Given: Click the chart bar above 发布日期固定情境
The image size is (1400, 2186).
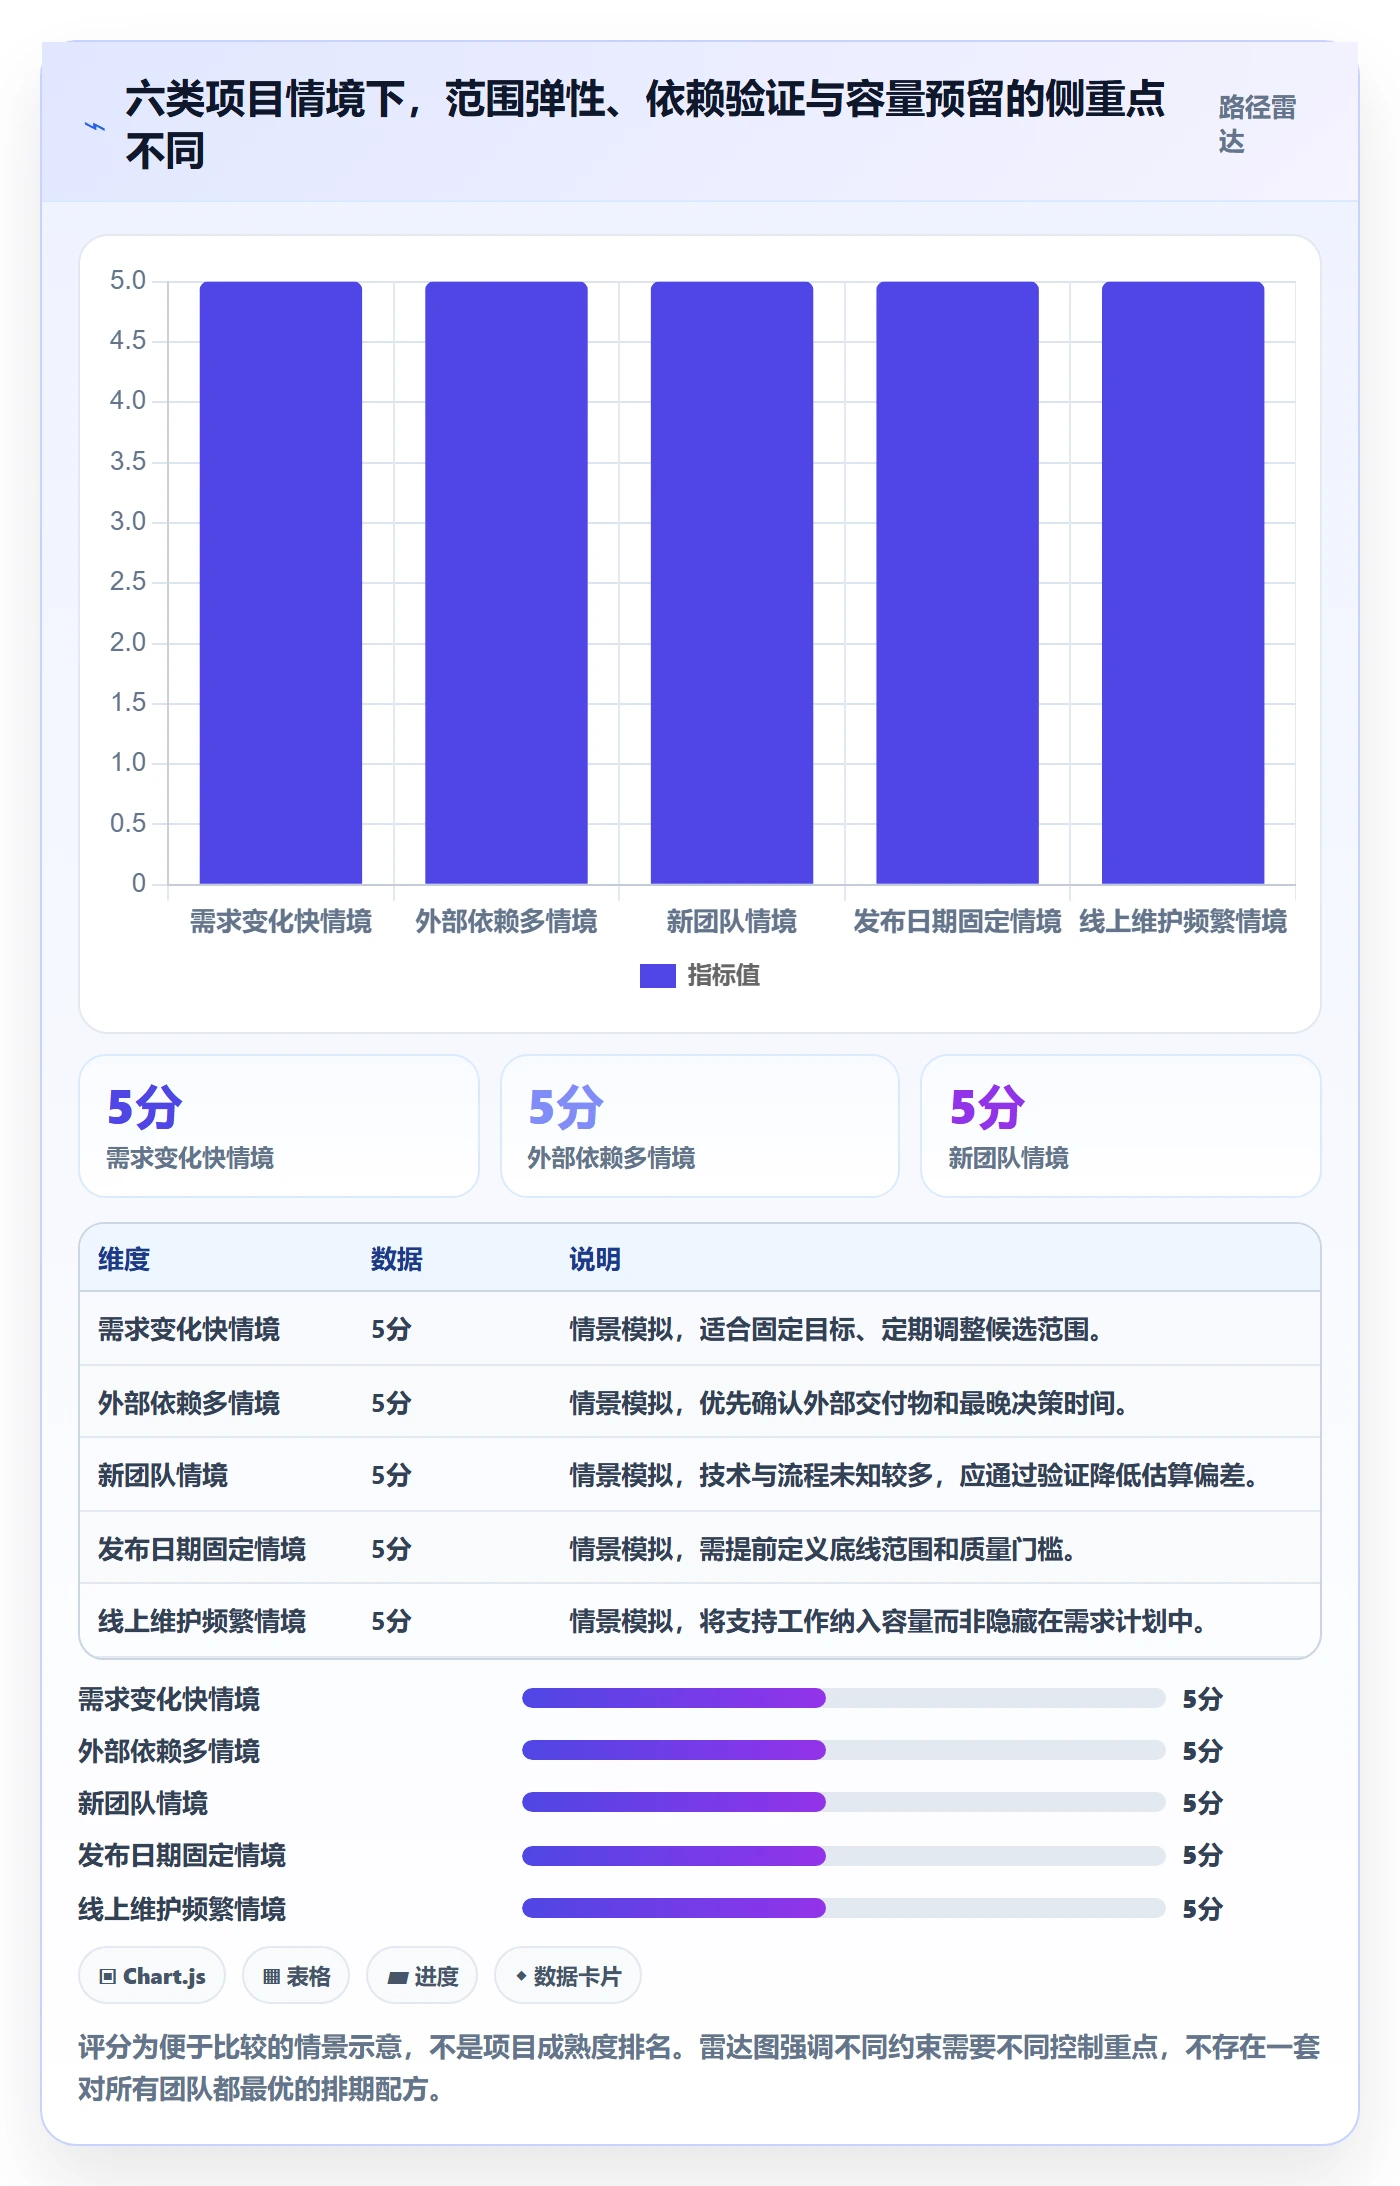Looking at the screenshot, I should [957, 583].
